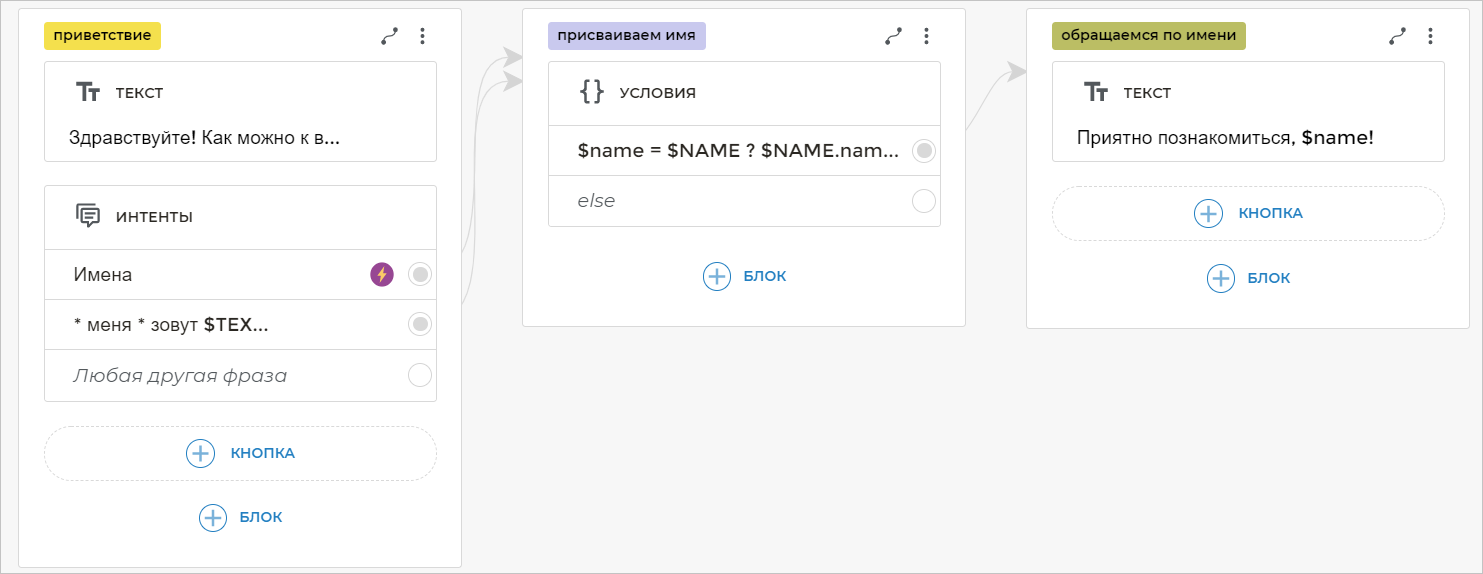1483x574 pixels.
Task: Add a Кнопка in приветствие card
Action: tap(240, 453)
